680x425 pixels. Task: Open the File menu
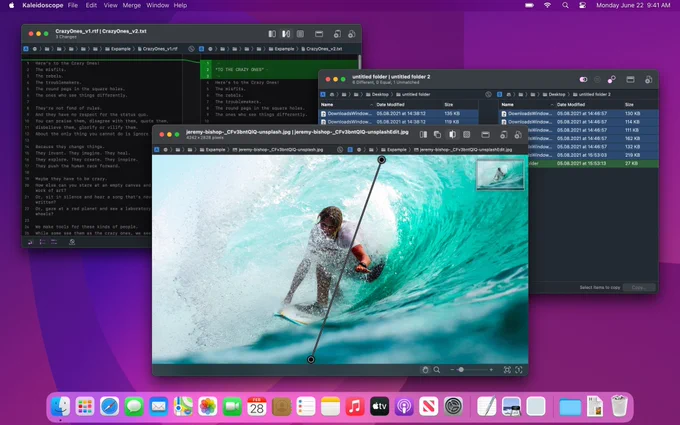[73, 6]
